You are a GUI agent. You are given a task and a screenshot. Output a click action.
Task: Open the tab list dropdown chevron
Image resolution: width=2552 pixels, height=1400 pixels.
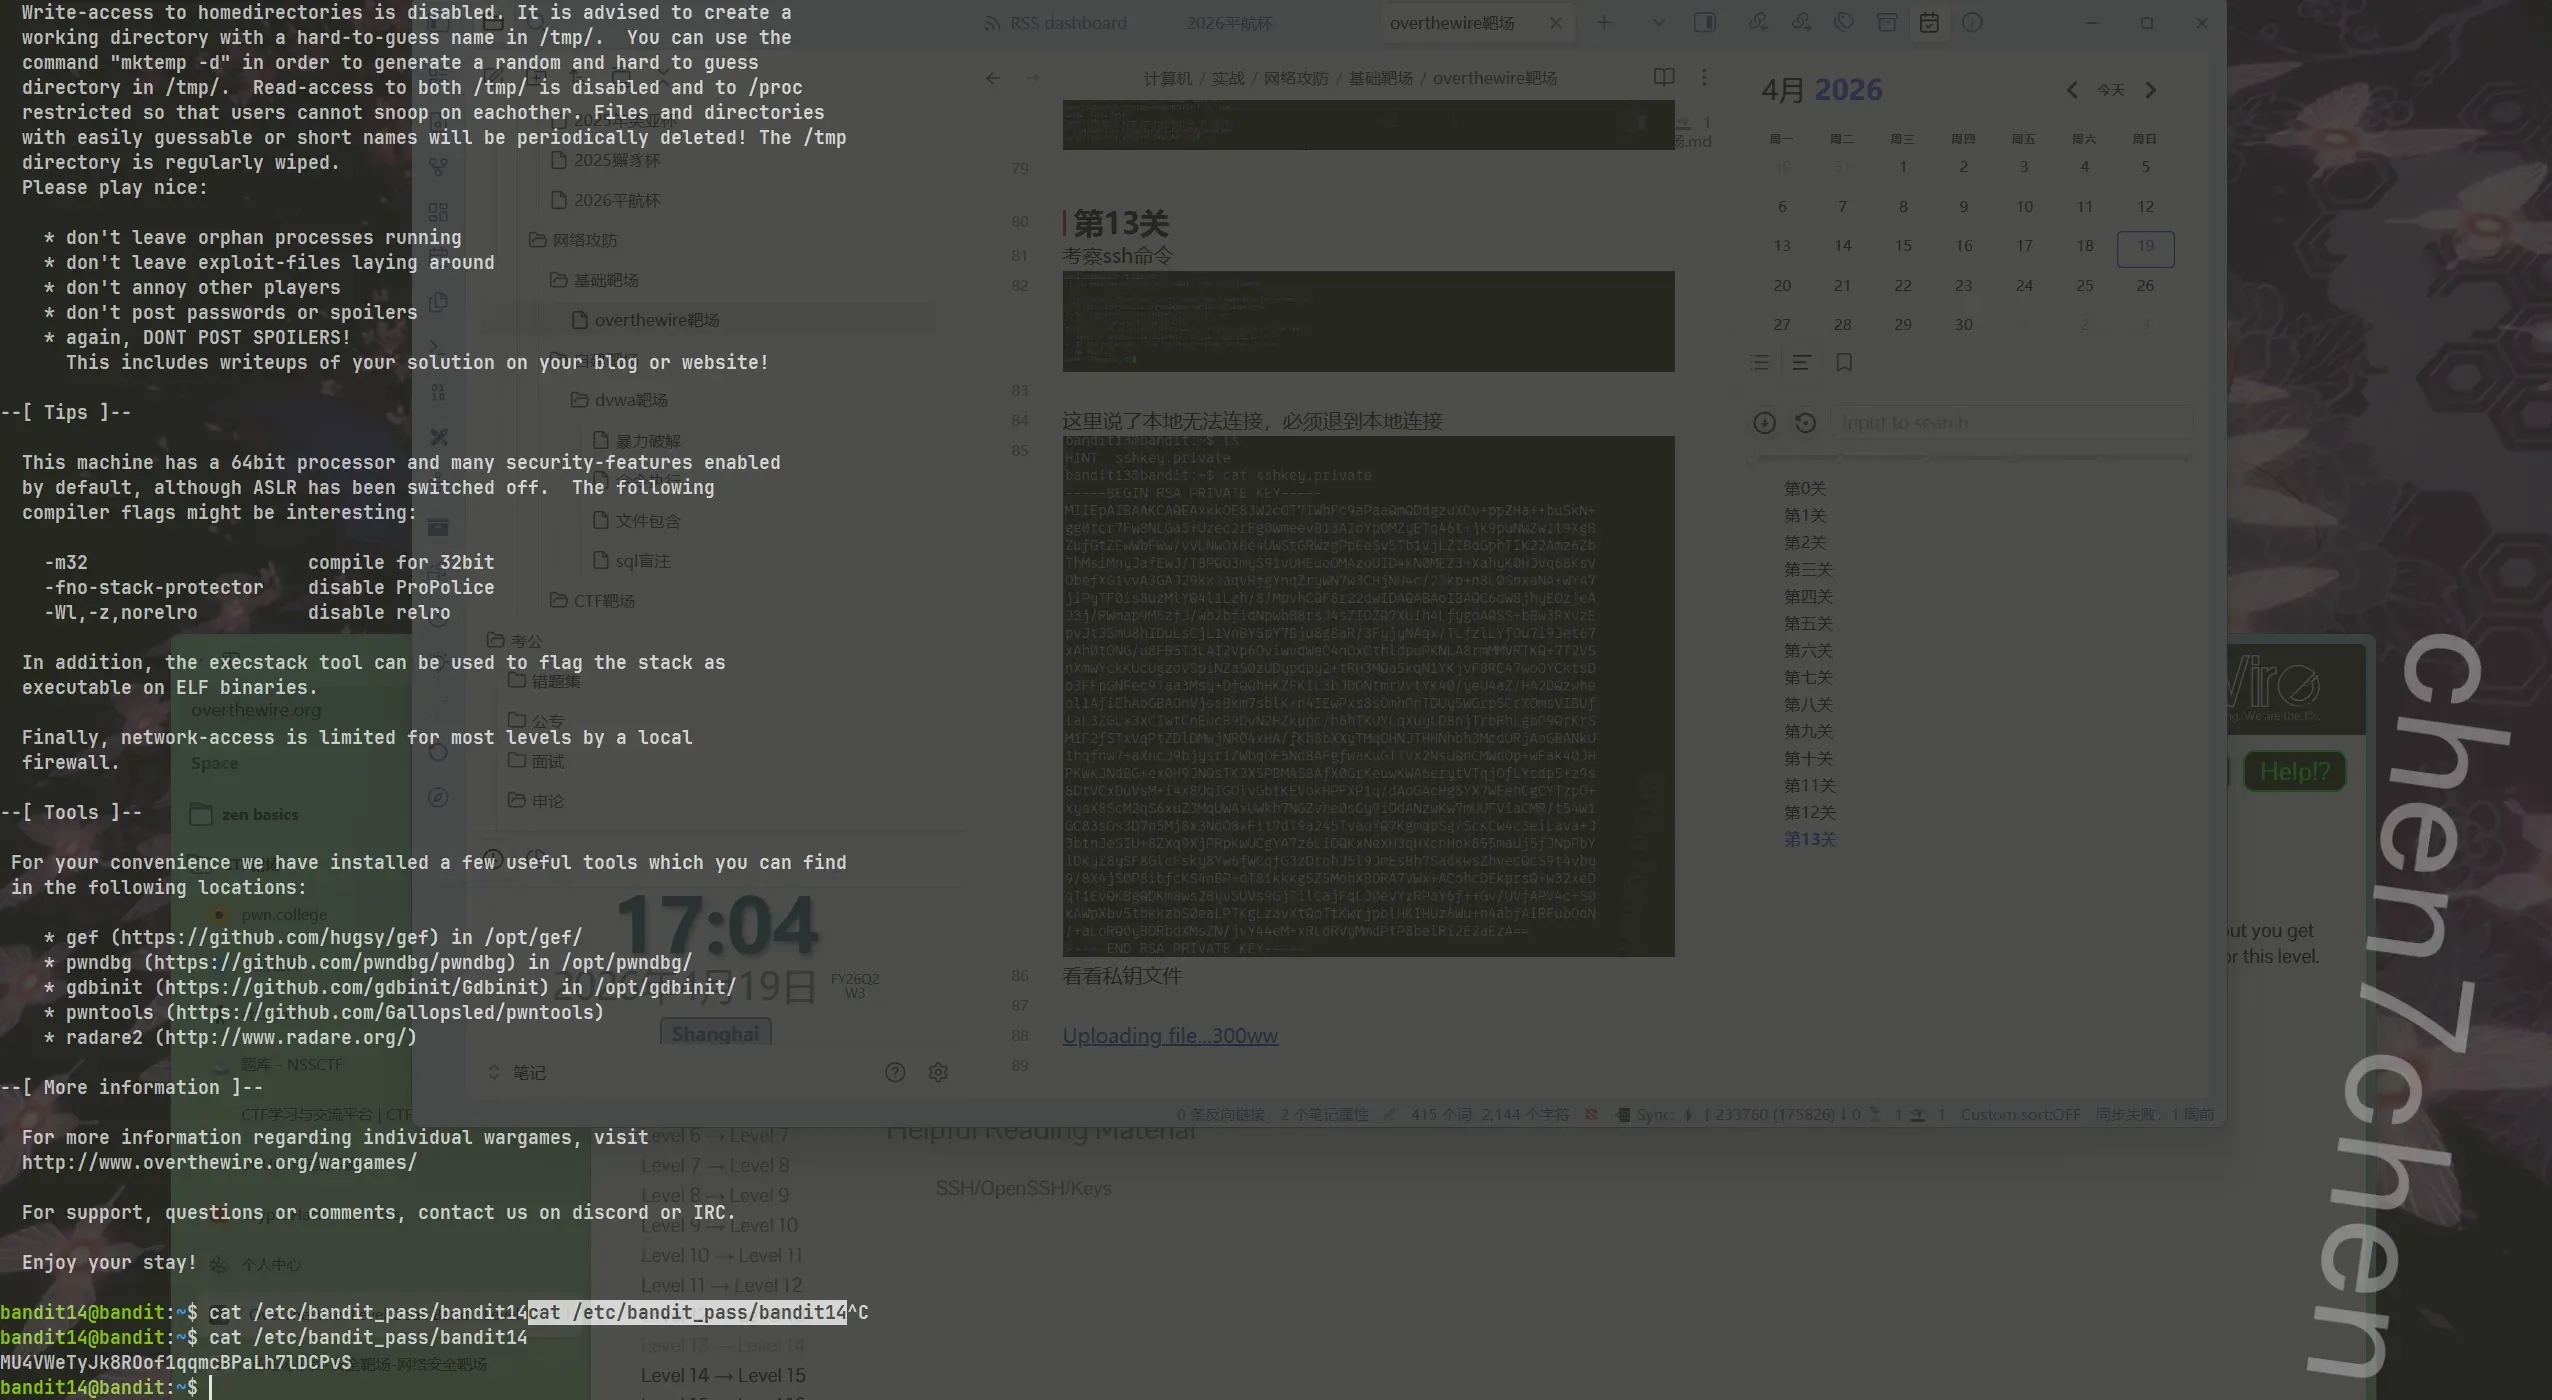[1658, 23]
